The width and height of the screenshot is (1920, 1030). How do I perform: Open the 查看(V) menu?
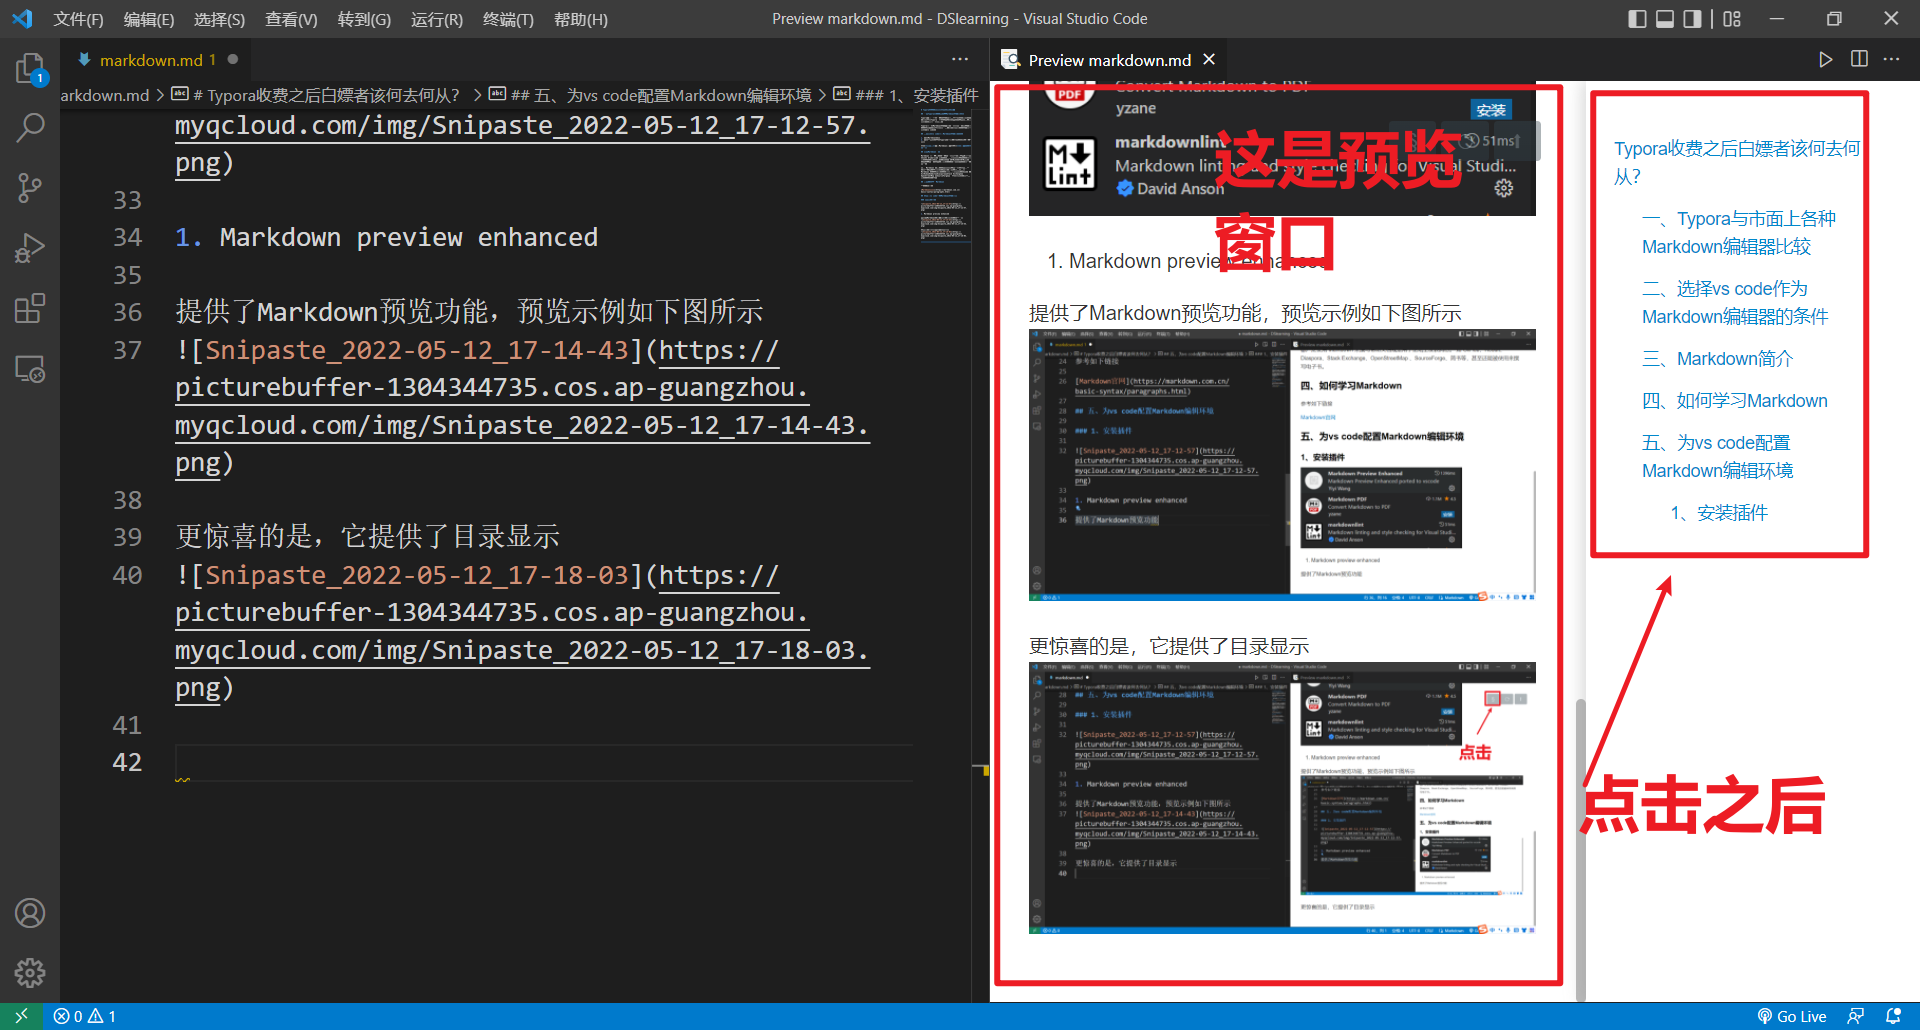[x=291, y=19]
